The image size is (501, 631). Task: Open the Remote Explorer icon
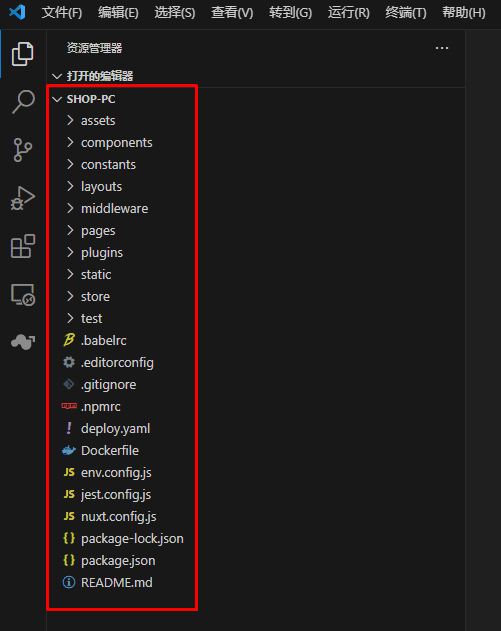point(23,295)
